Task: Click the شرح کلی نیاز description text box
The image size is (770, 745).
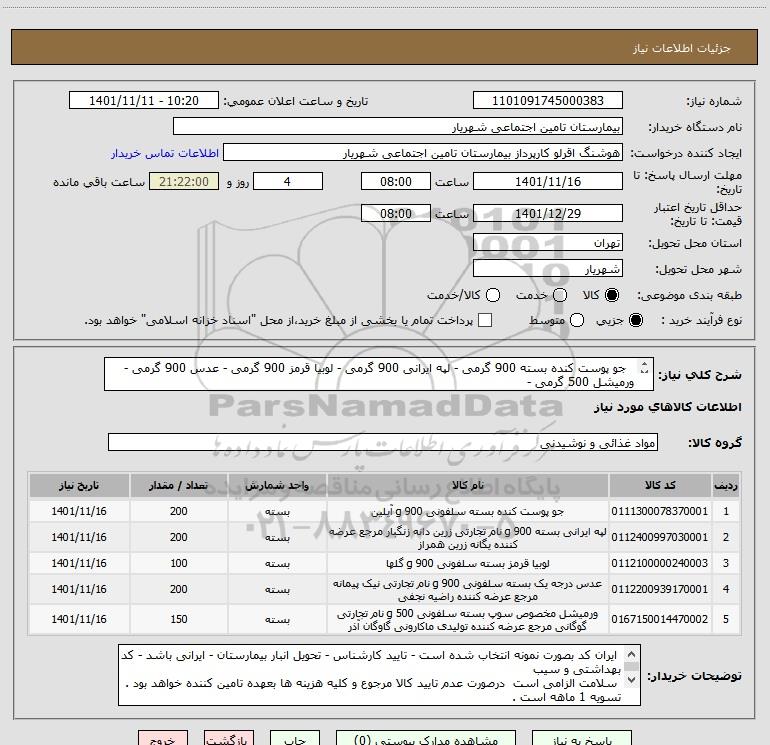Action: pyautogui.click(x=379, y=374)
